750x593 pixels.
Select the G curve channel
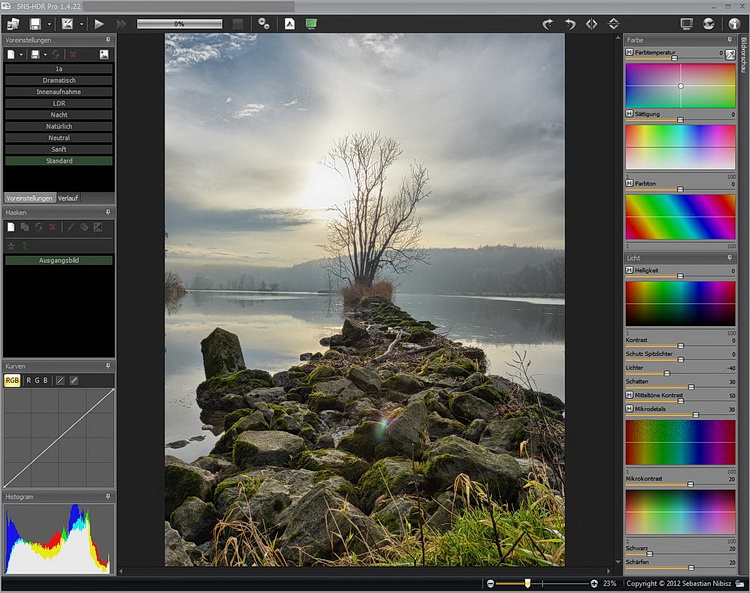pyautogui.click(x=37, y=381)
